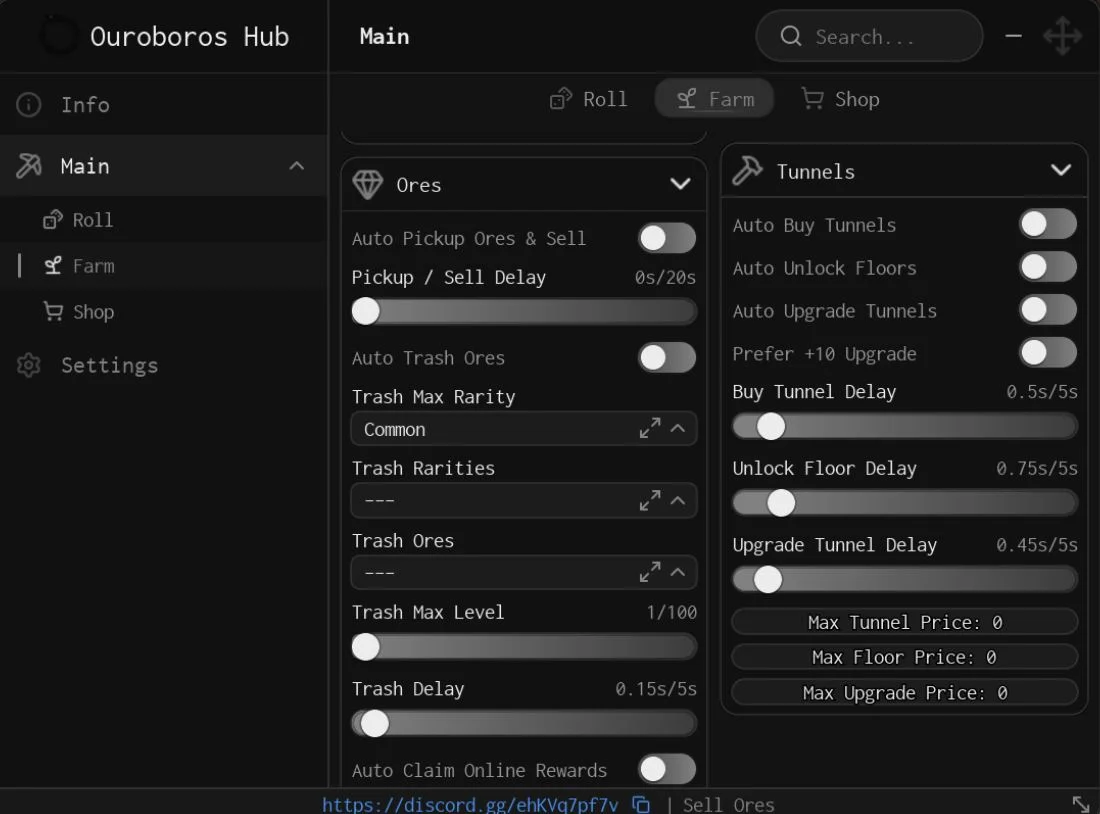Click the Info circle icon in sidebar
This screenshot has width=1100, height=814.
[x=29, y=105]
